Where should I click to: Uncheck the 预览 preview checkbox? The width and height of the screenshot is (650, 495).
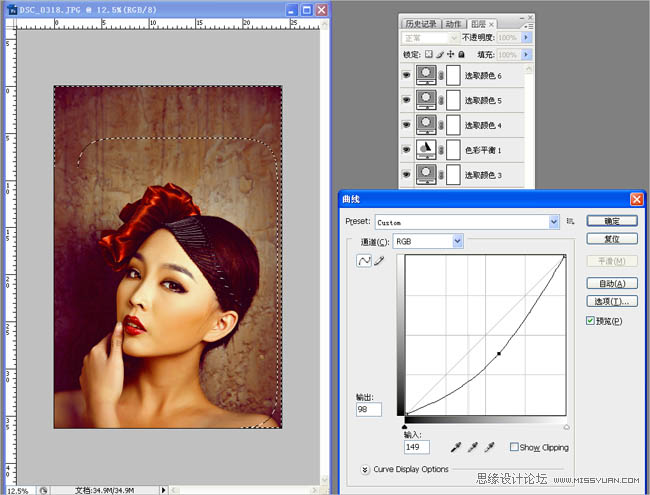pos(591,320)
